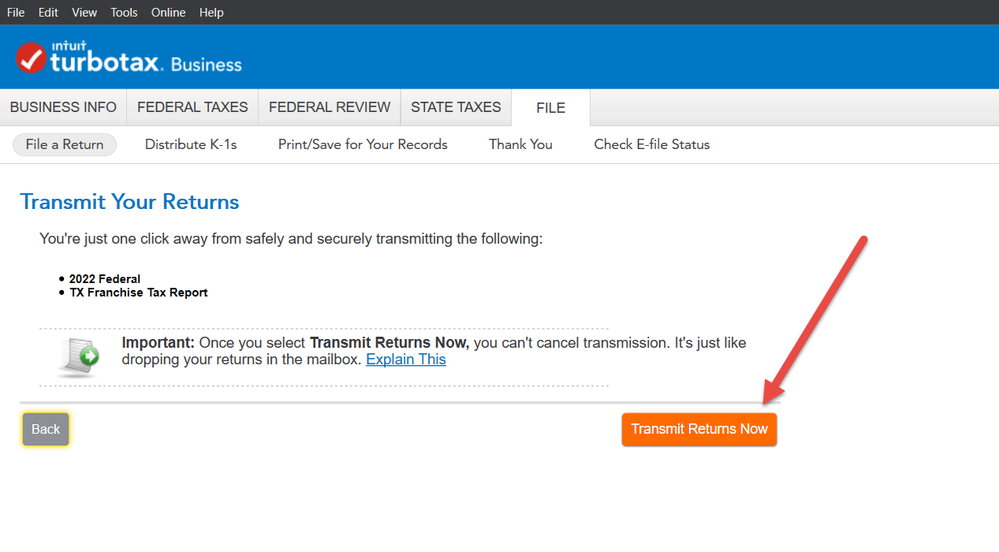Click the Transmit Returns Now button
999x552 pixels.
(x=699, y=429)
